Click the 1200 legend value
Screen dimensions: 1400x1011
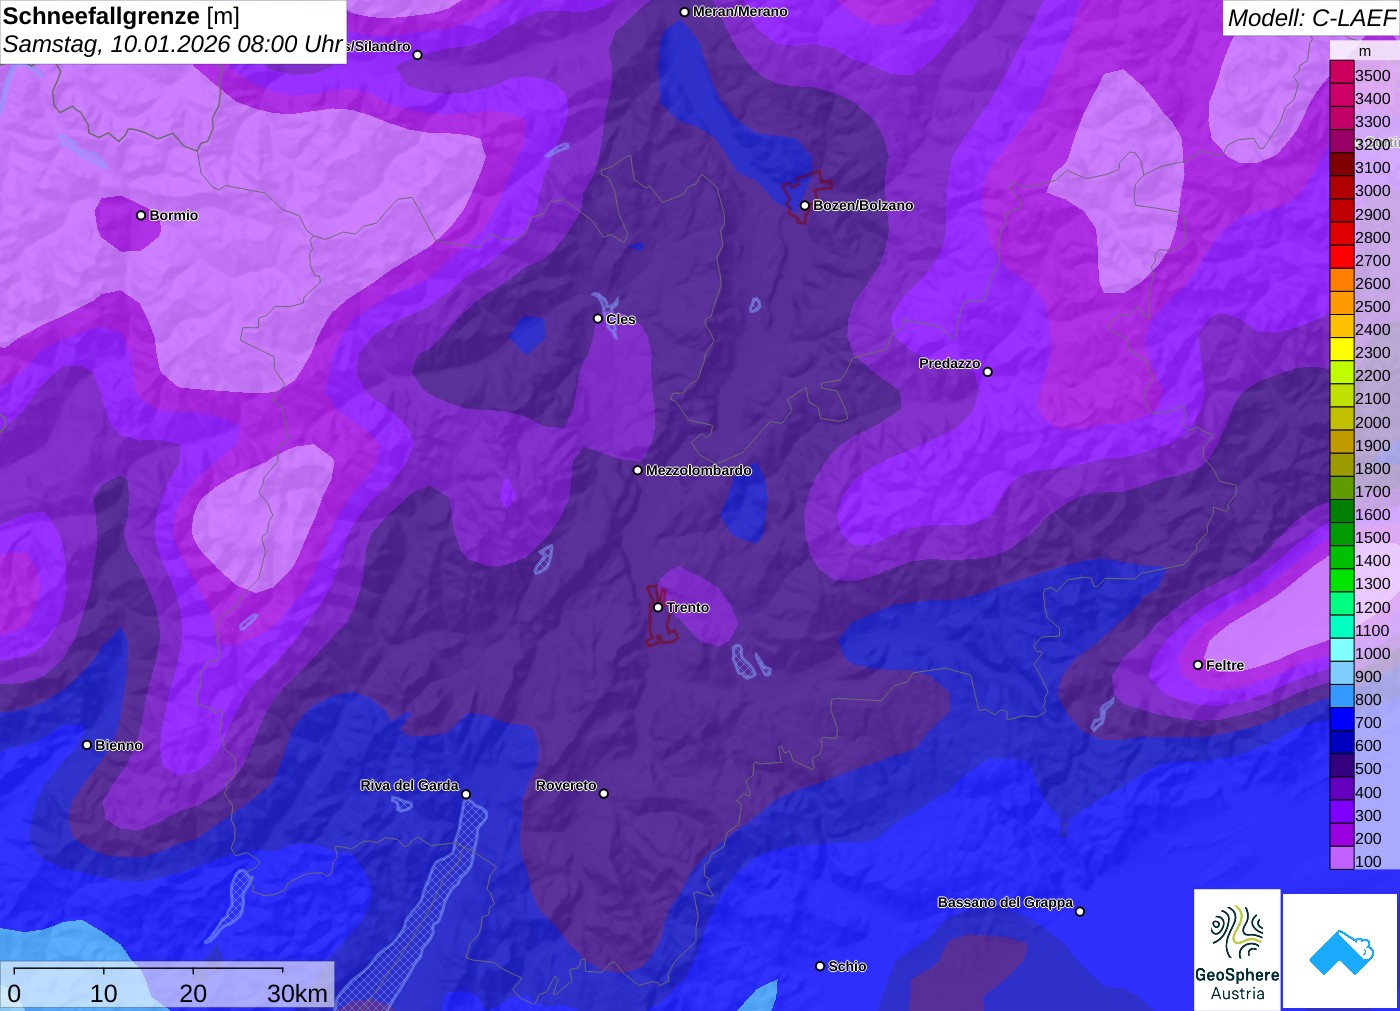[x=1372, y=607]
